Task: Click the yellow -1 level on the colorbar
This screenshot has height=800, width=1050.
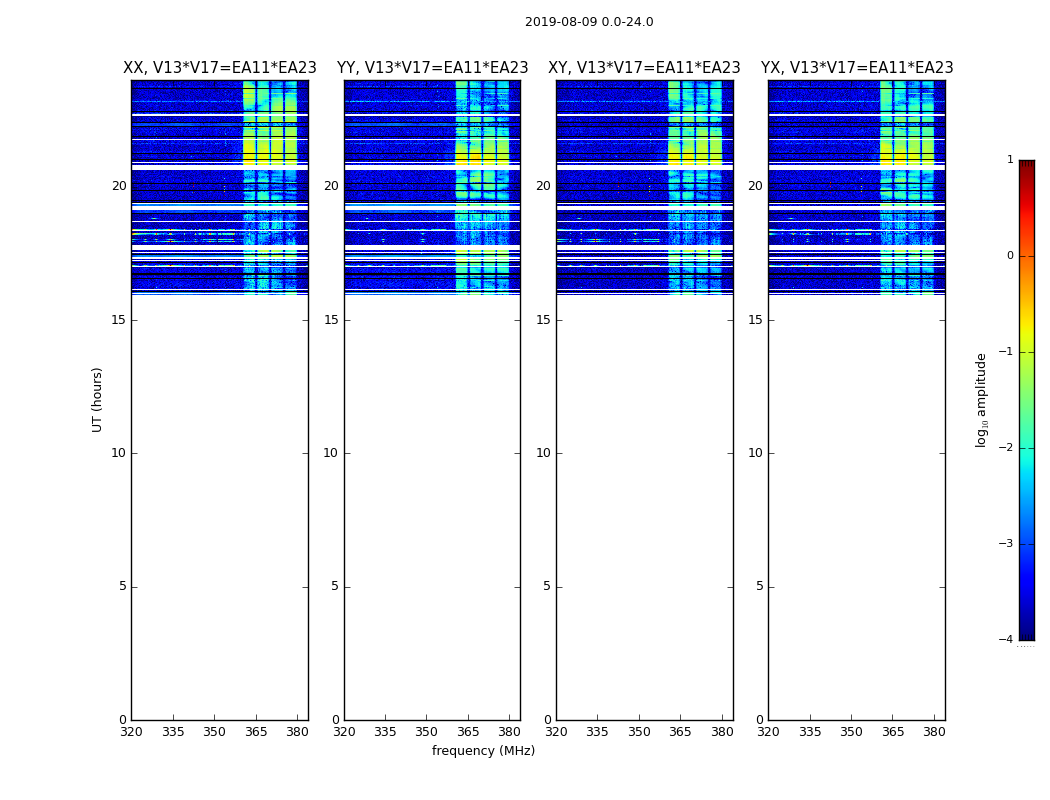Action: point(1027,352)
